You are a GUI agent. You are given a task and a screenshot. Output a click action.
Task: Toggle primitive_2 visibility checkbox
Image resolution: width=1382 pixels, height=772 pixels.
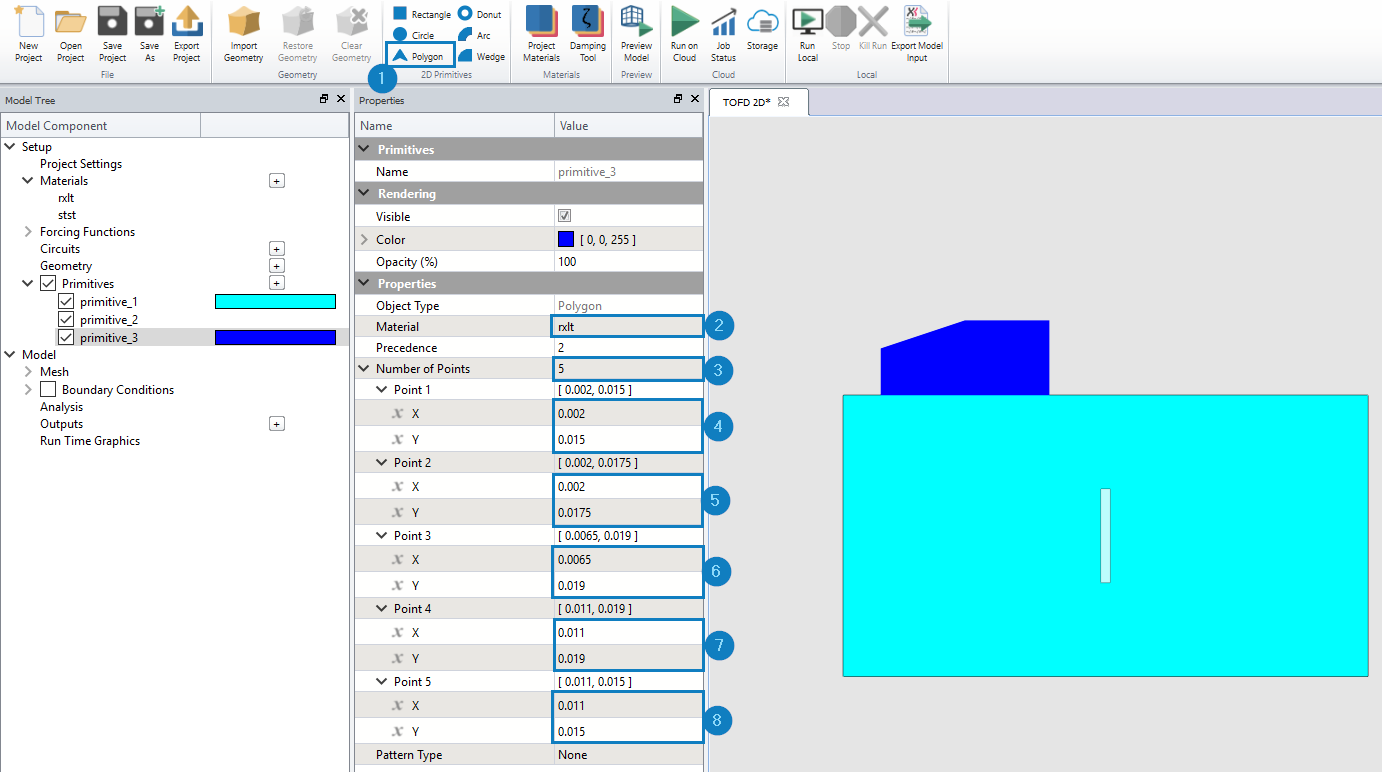coord(66,320)
